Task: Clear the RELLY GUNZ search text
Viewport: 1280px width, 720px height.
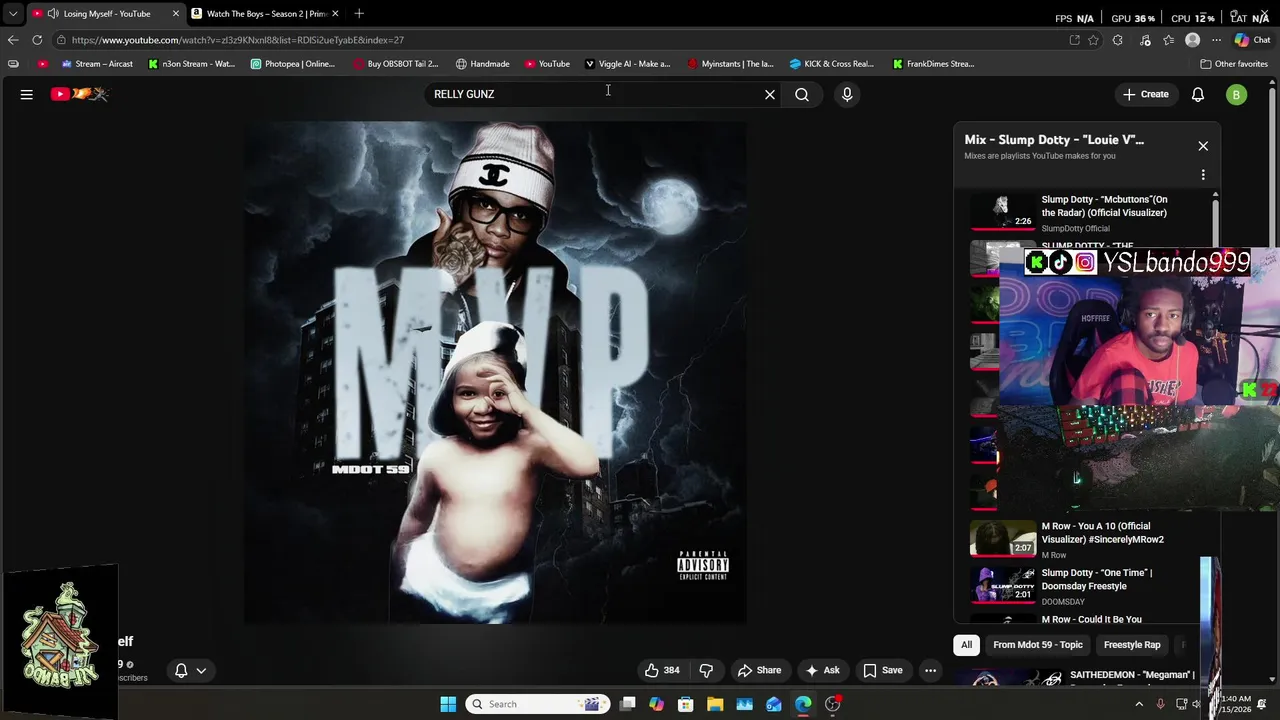Action: (770, 94)
